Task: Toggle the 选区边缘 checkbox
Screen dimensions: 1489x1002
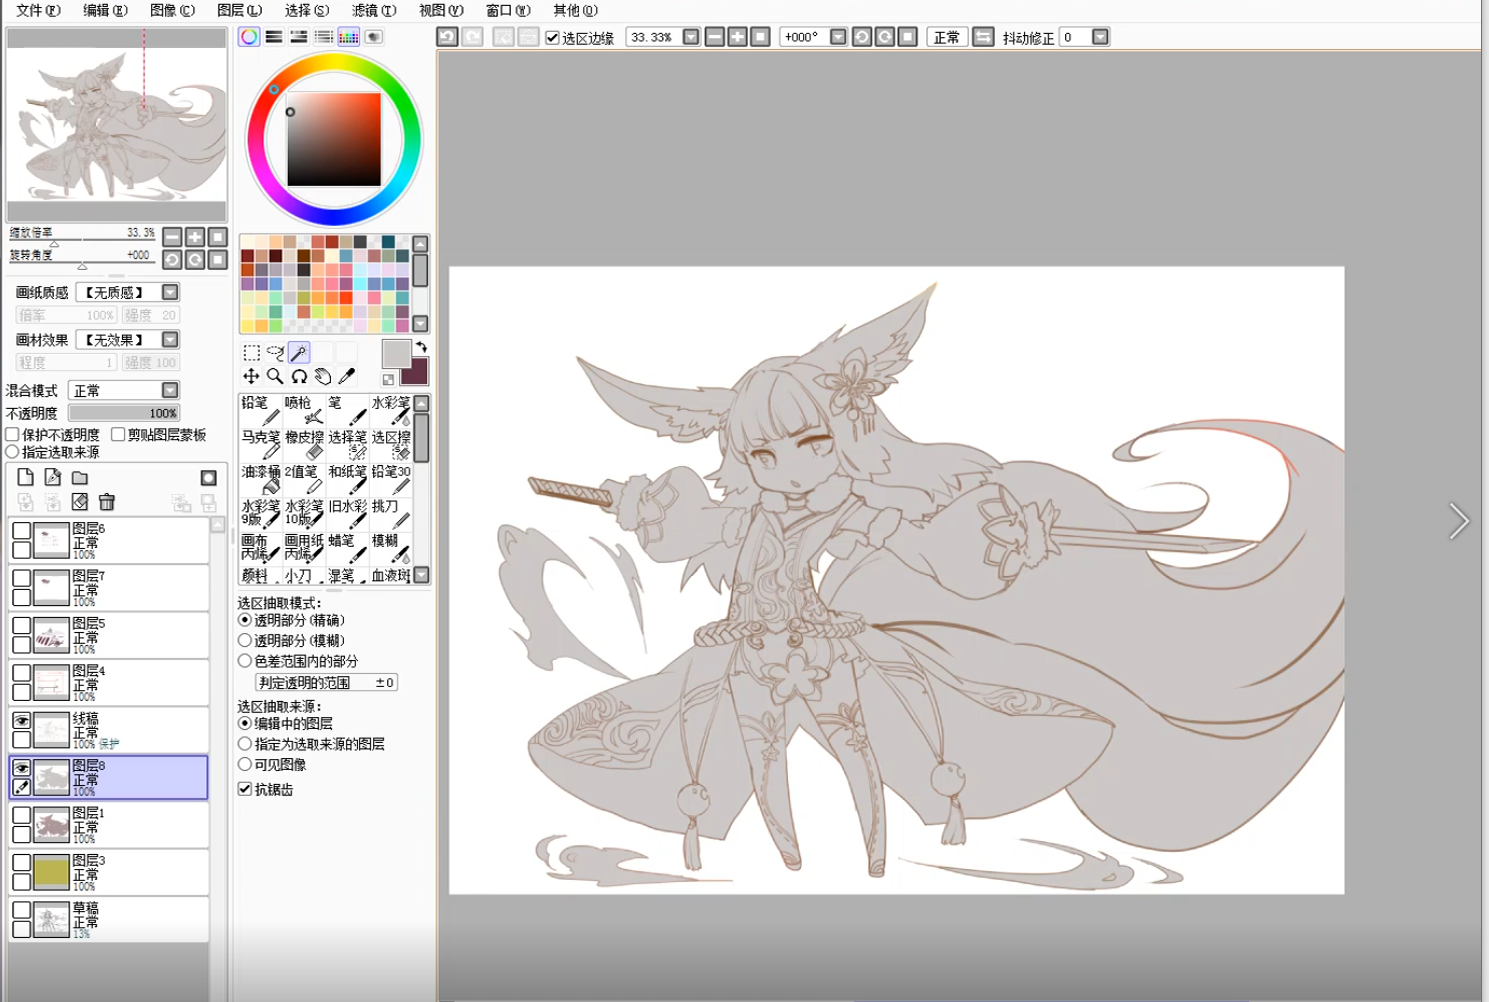Action: click(552, 38)
